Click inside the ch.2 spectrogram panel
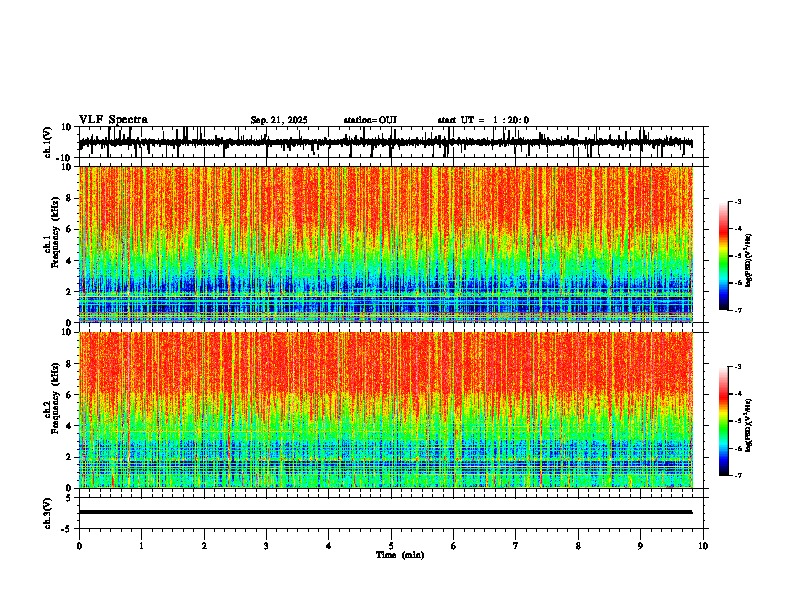This screenshot has width=792, height=612. tap(386, 410)
